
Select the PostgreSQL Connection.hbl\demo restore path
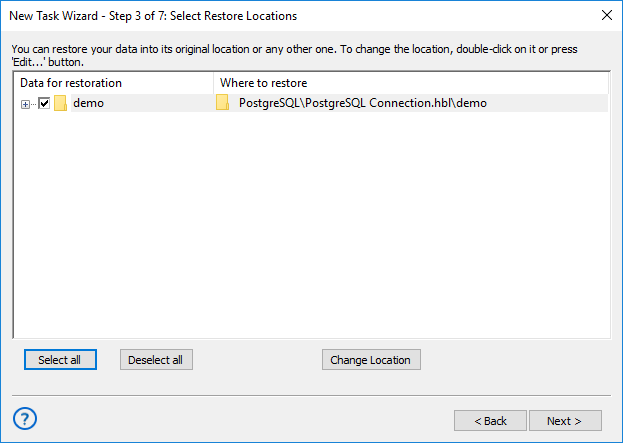pos(362,103)
